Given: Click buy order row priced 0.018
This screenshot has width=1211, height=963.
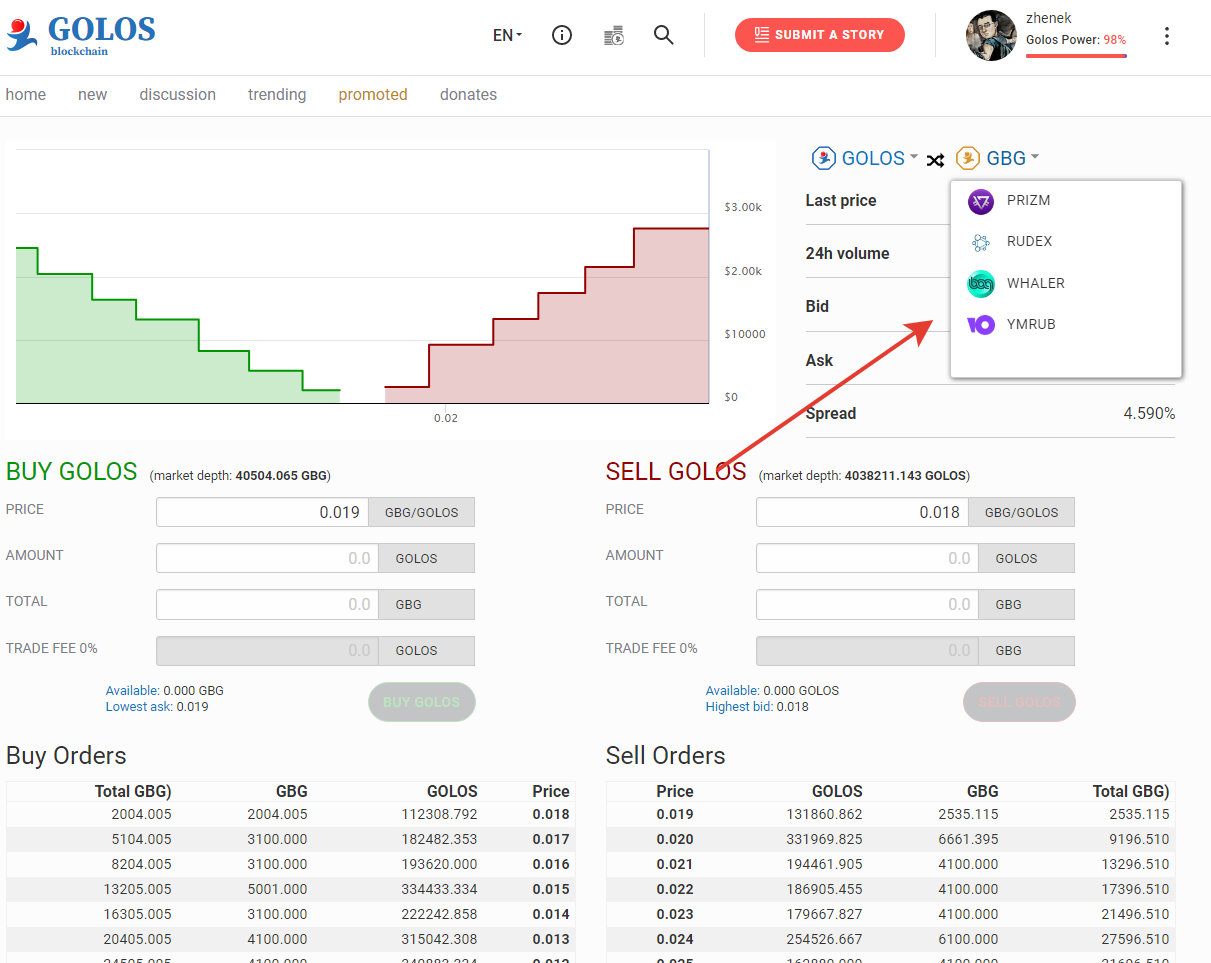Looking at the screenshot, I should [290, 814].
